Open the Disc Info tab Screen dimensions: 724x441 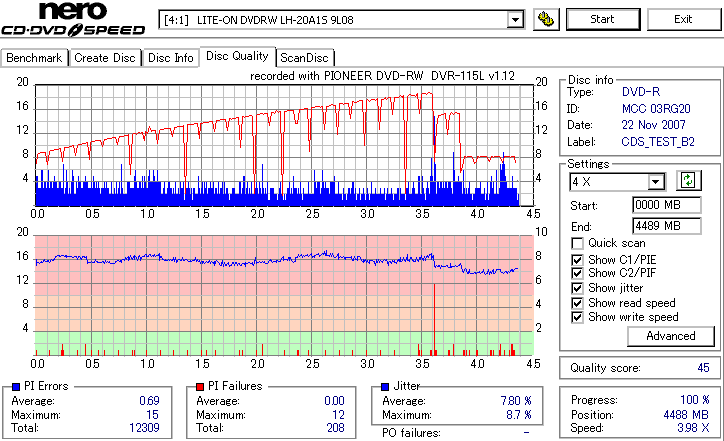[170, 58]
